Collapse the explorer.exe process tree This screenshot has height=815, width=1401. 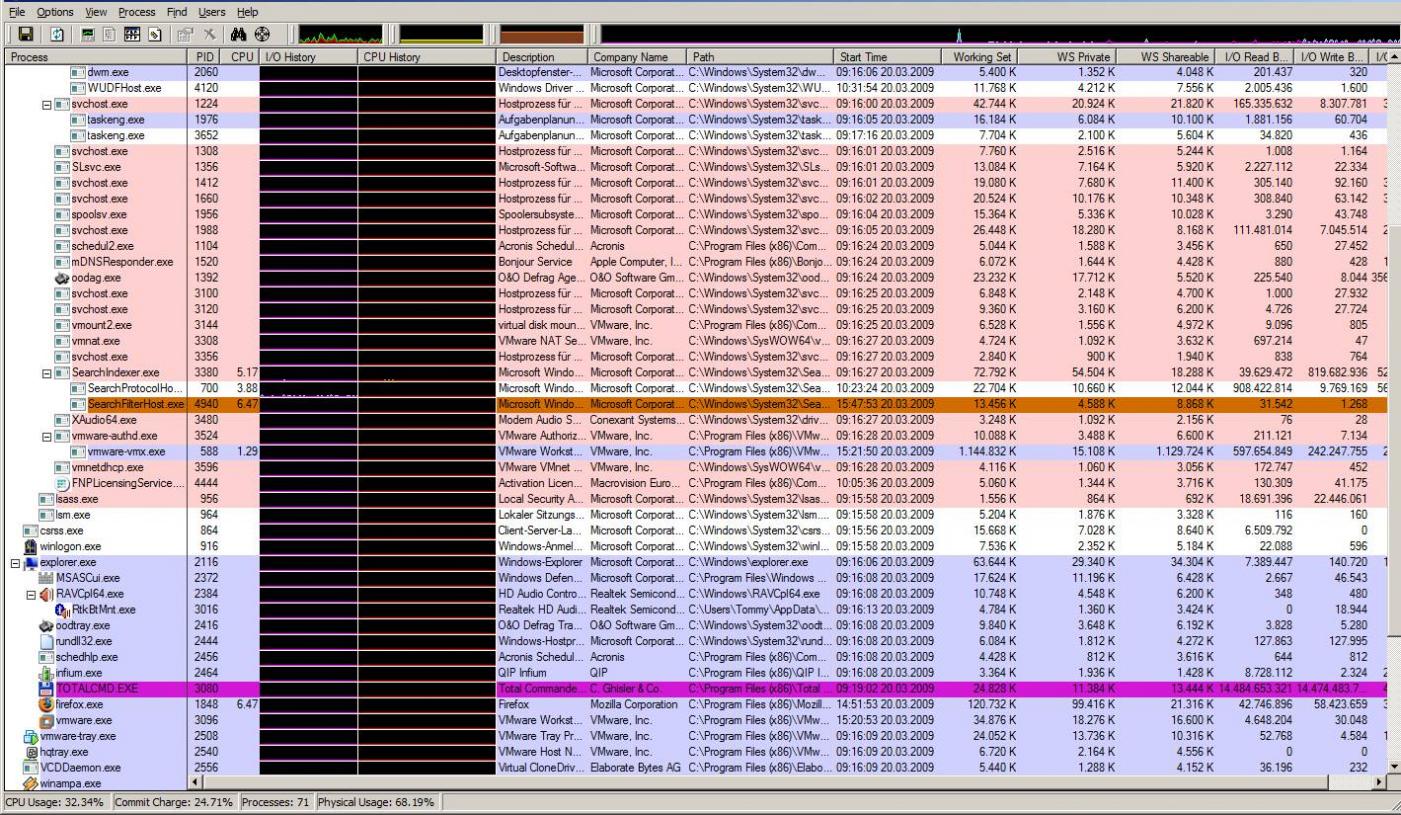(x=15, y=562)
